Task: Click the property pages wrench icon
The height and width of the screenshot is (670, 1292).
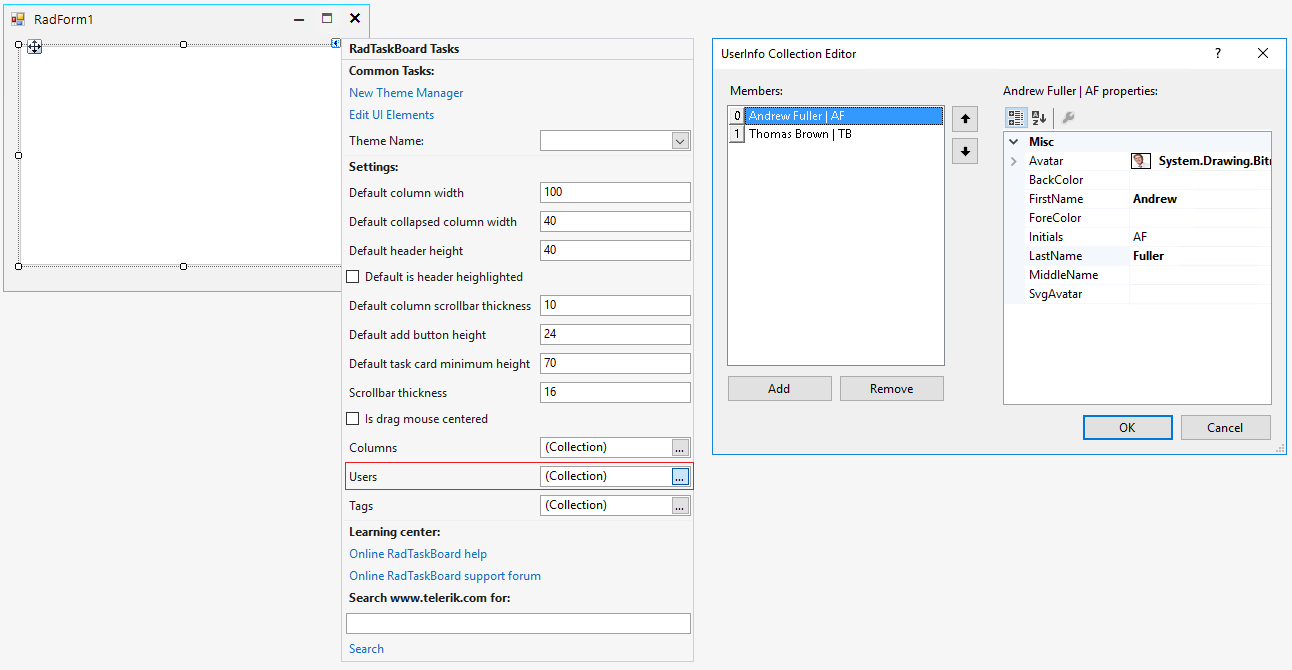Action: point(1069,118)
